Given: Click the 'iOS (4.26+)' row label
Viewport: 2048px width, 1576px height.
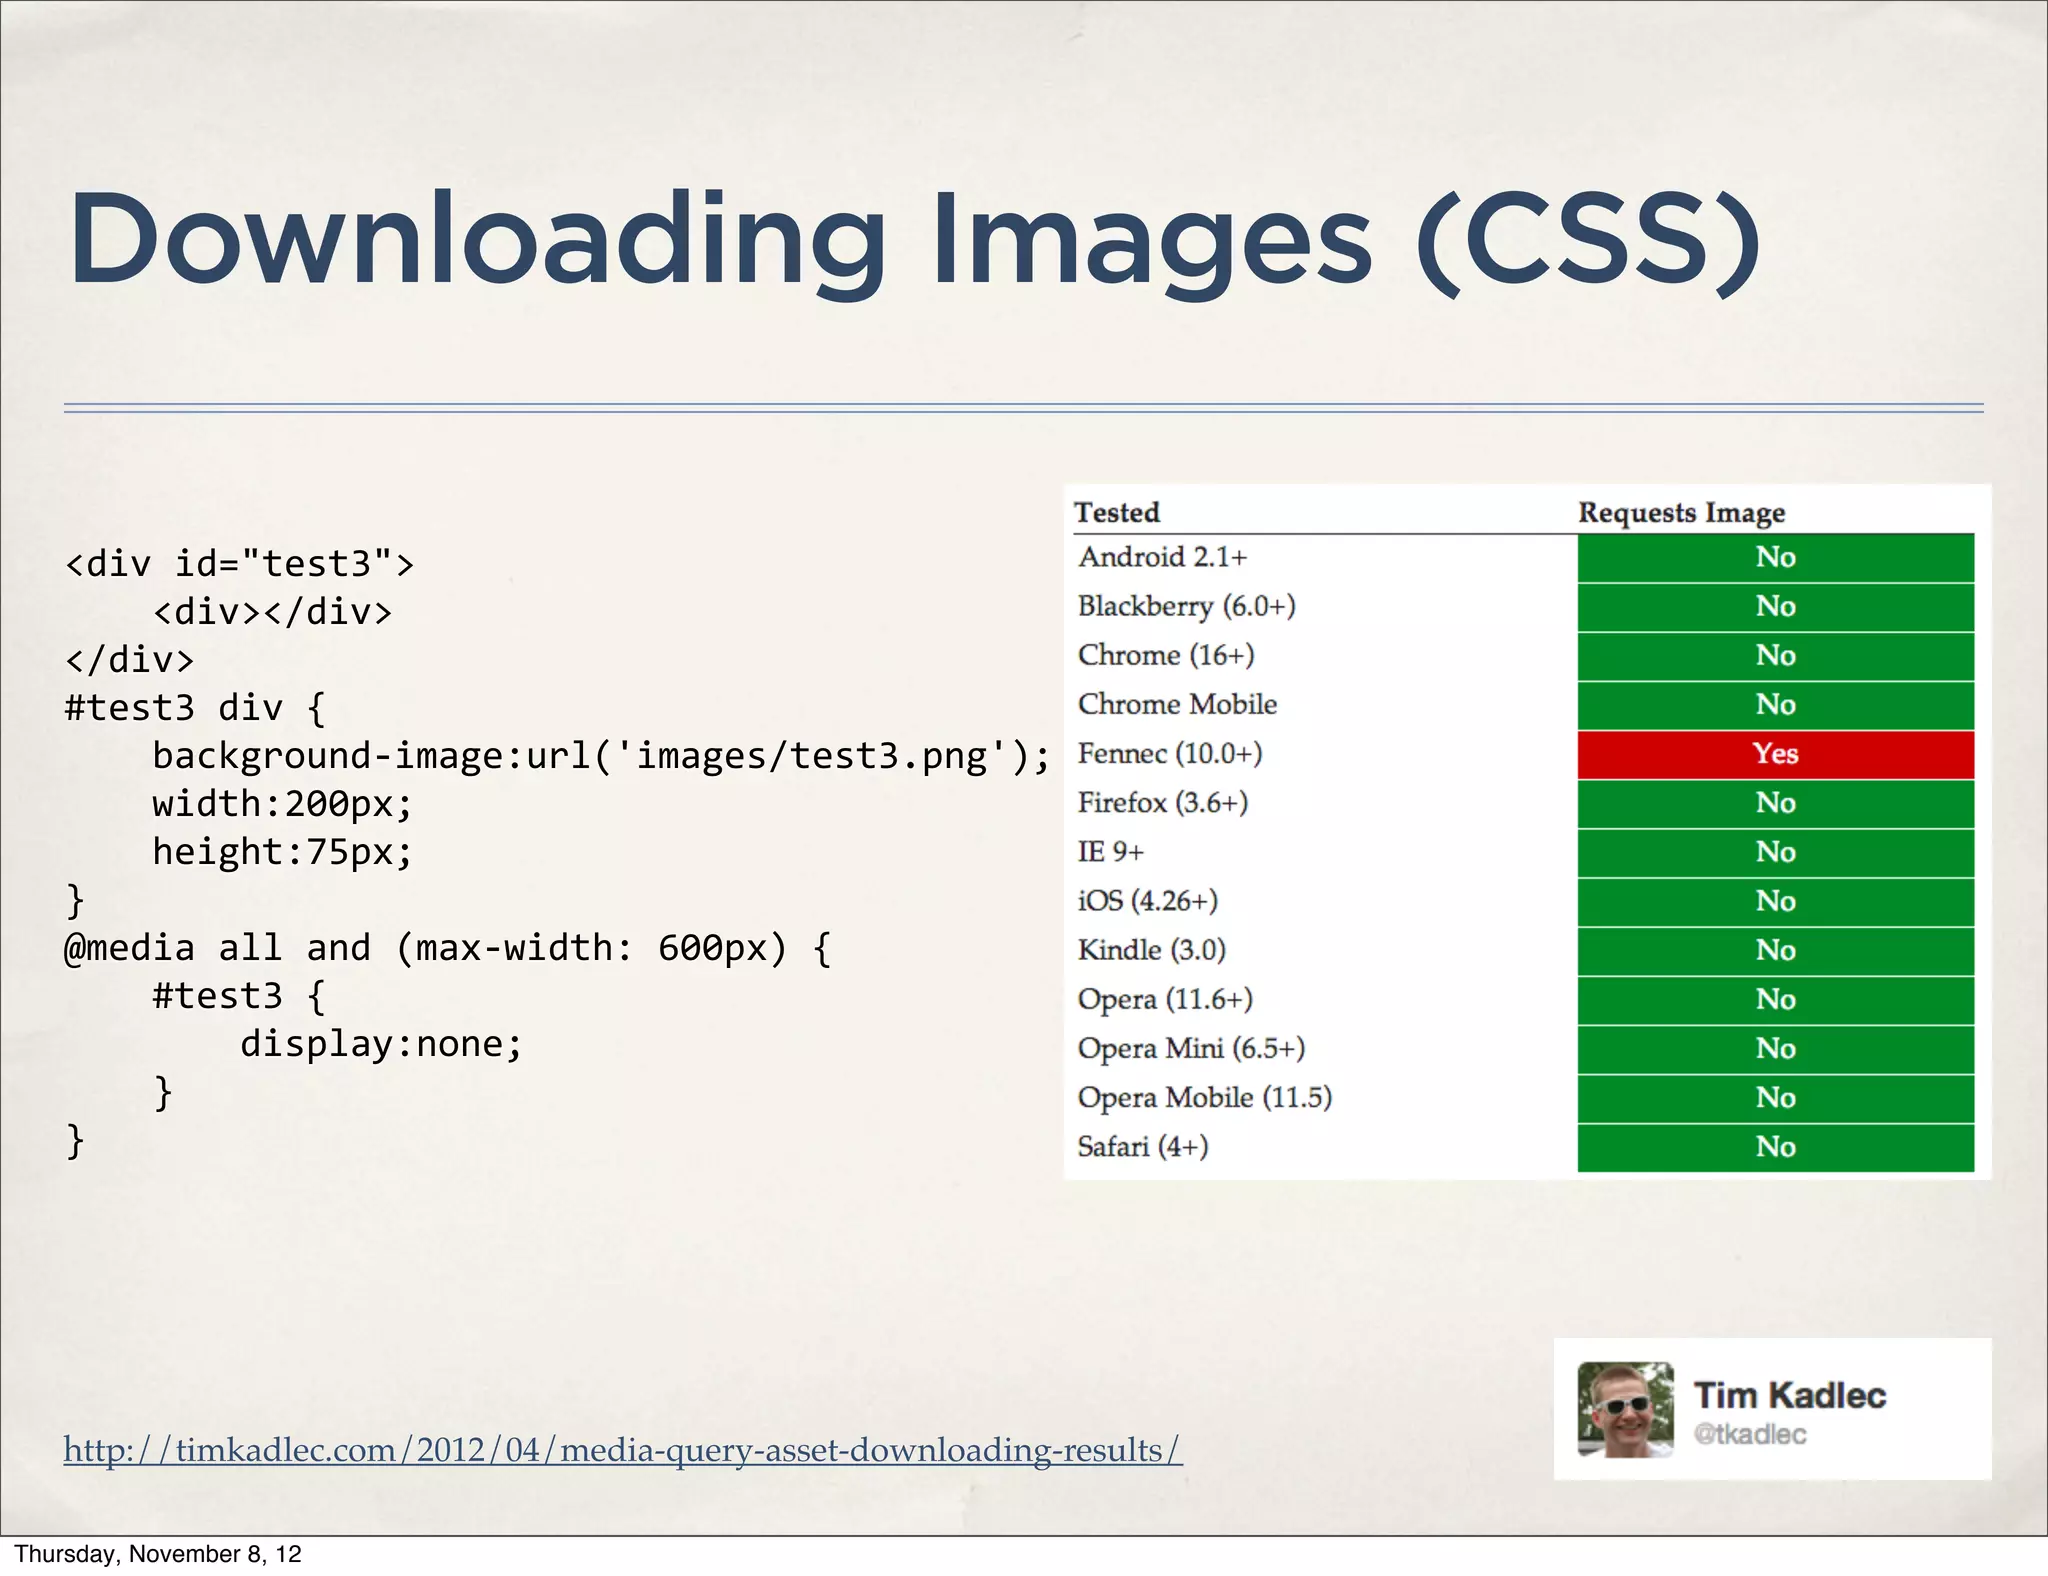Looking at the screenshot, I should click(x=1148, y=901).
